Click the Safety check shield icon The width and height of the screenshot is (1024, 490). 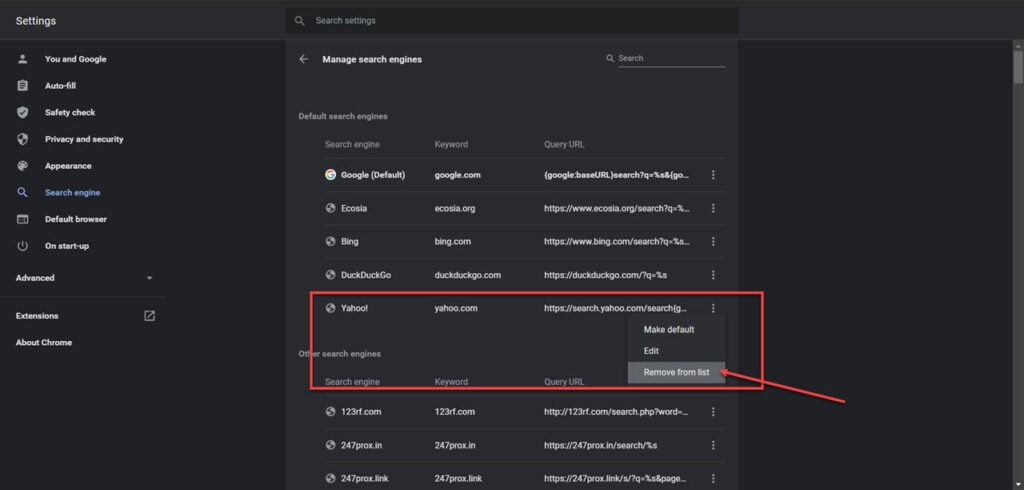coord(22,112)
